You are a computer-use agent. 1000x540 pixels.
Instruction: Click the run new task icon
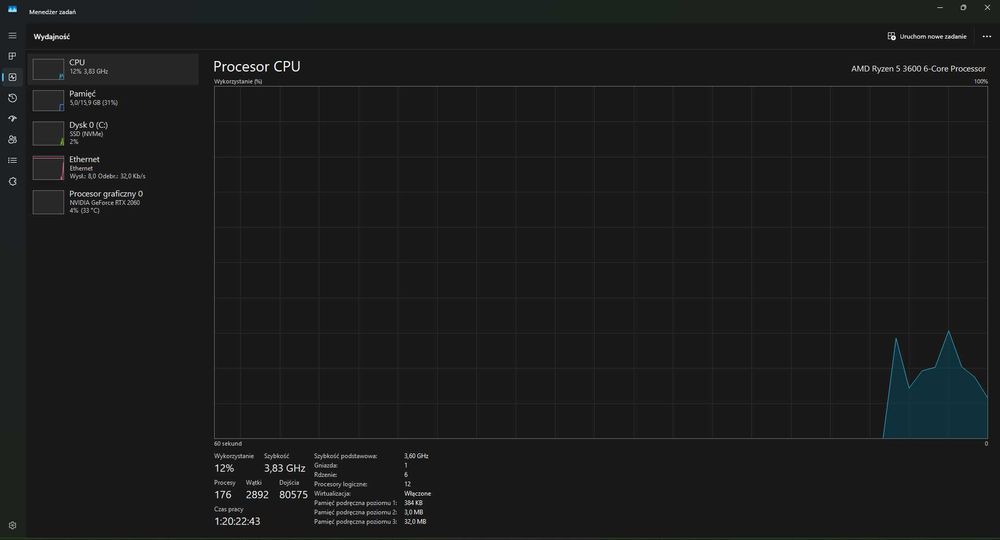pyautogui.click(x=892, y=36)
